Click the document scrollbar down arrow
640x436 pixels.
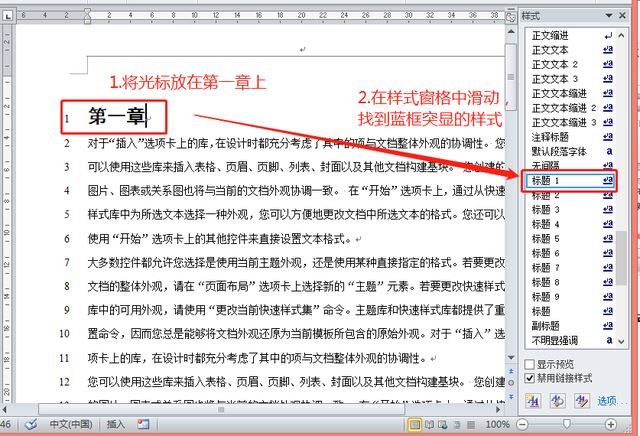click(511, 358)
